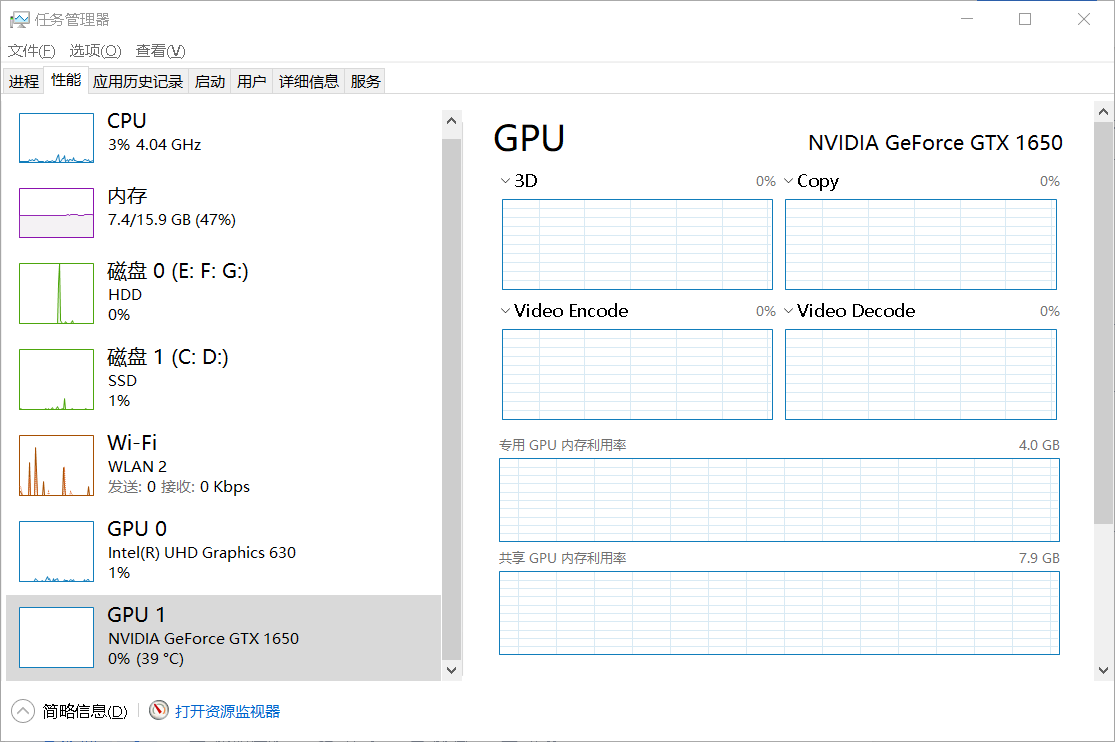Click the device list scrollbar thumb
The image size is (1115, 742).
click(452, 399)
